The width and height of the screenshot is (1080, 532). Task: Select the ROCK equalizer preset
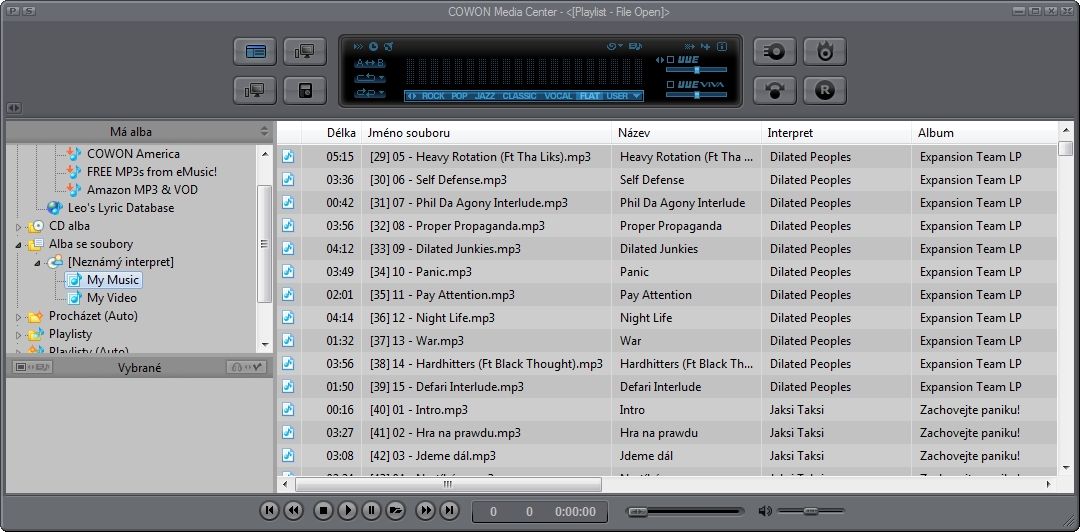click(x=433, y=96)
